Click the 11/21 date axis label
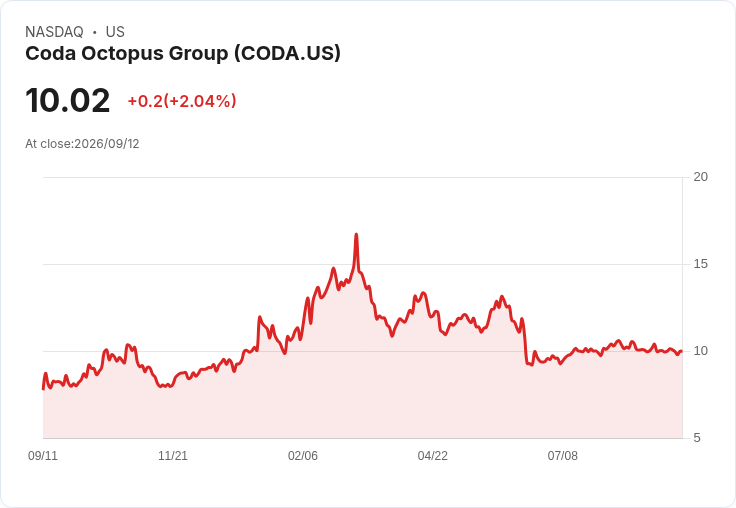The width and height of the screenshot is (736, 508). (x=173, y=456)
